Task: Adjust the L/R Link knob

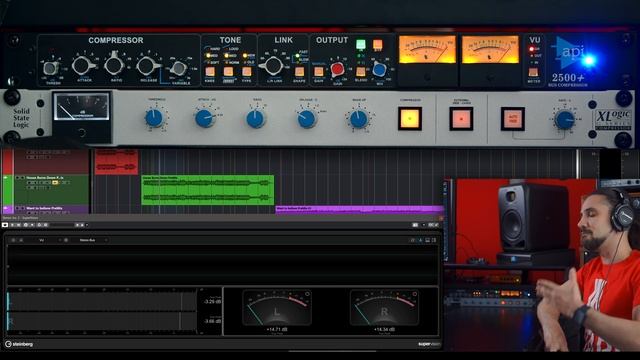Action: pyautogui.click(x=273, y=65)
